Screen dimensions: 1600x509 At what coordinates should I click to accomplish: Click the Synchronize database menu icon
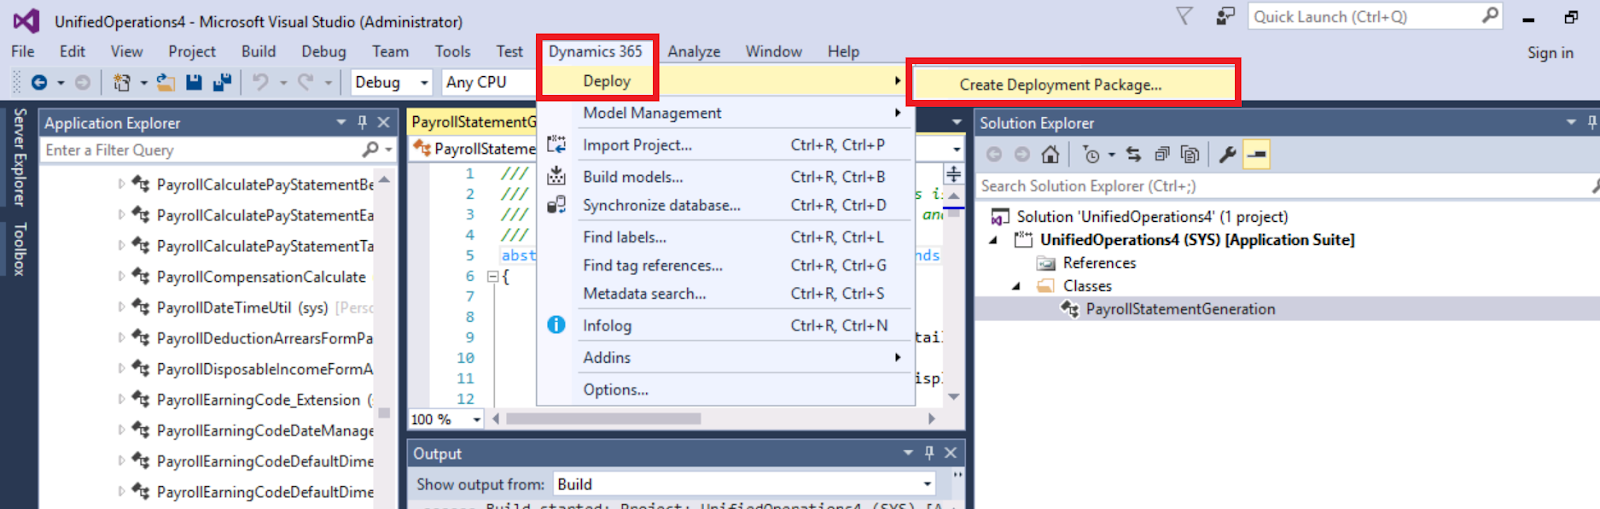[557, 205]
